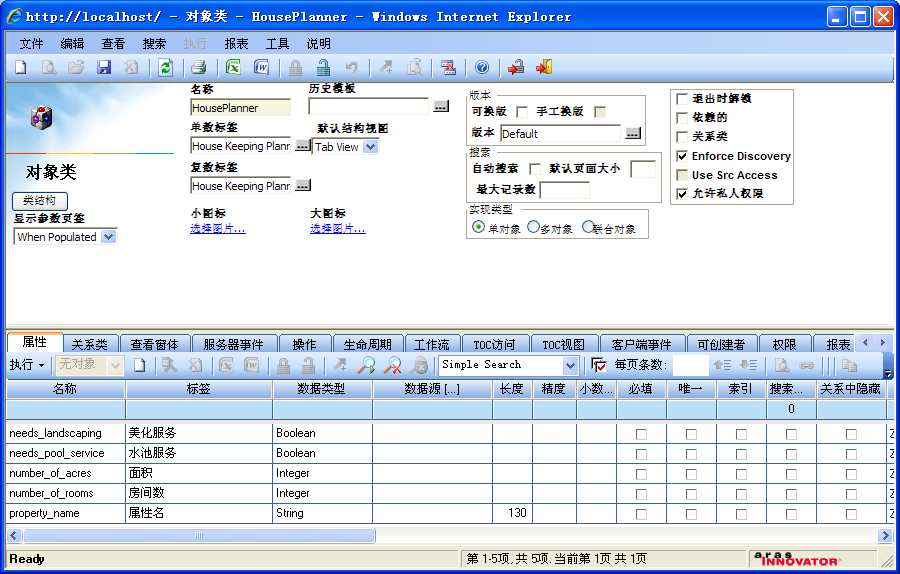Click 选择图片 link under 小图标
The height and width of the screenshot is (574, 900).
point(218,229)
